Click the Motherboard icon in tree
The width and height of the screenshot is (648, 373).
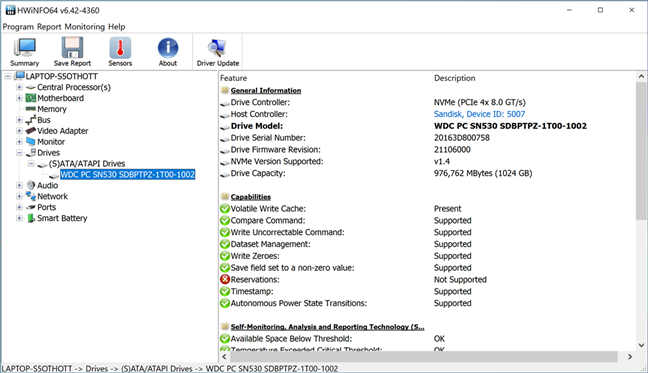tap(31, 98)
